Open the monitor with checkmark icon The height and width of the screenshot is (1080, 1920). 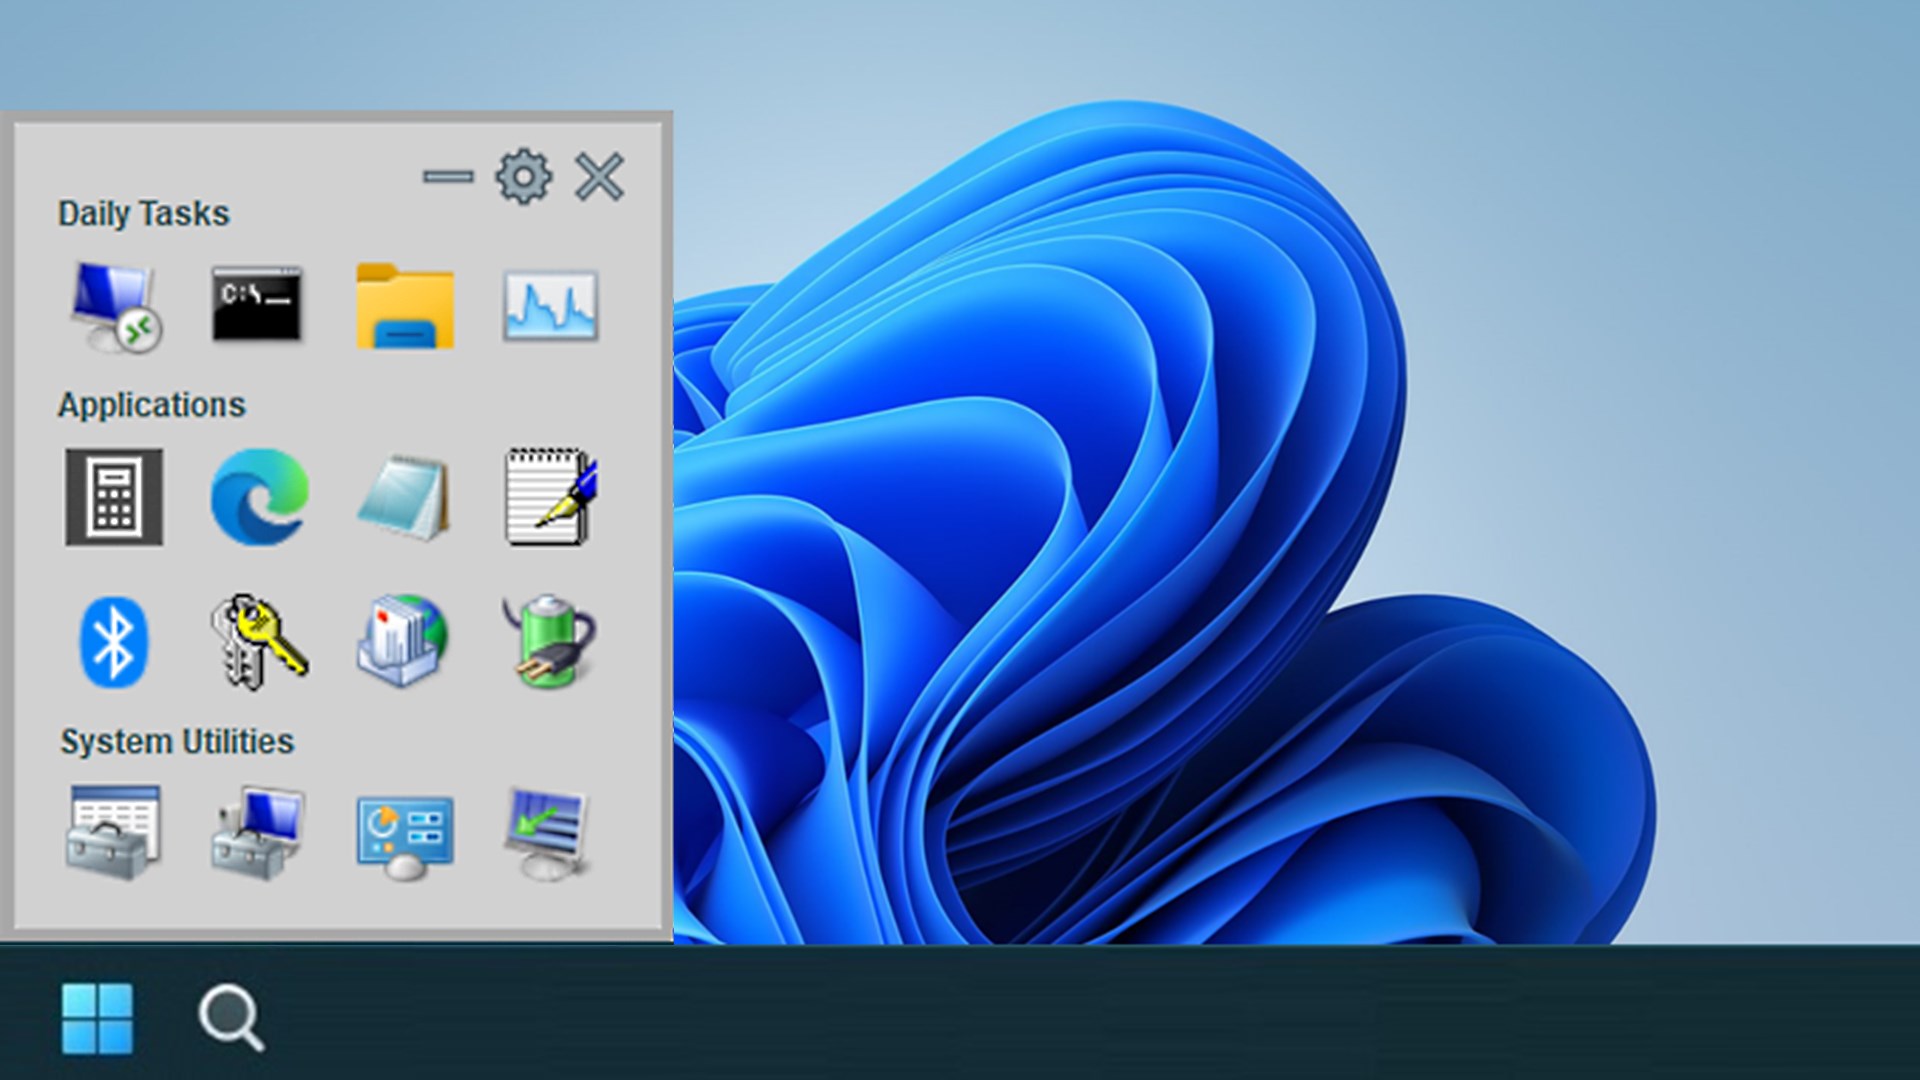(x=547, y=832)
